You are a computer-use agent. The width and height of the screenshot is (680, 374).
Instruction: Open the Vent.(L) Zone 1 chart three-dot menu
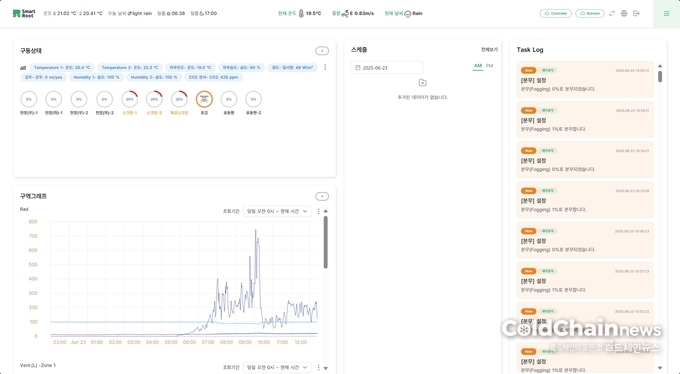click(x=318, y=367)
